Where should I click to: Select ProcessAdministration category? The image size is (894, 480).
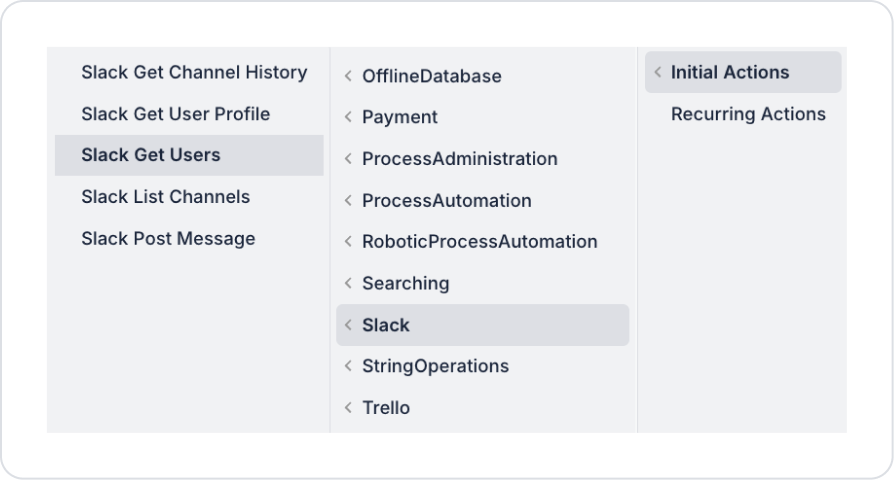tap(460, 159)
